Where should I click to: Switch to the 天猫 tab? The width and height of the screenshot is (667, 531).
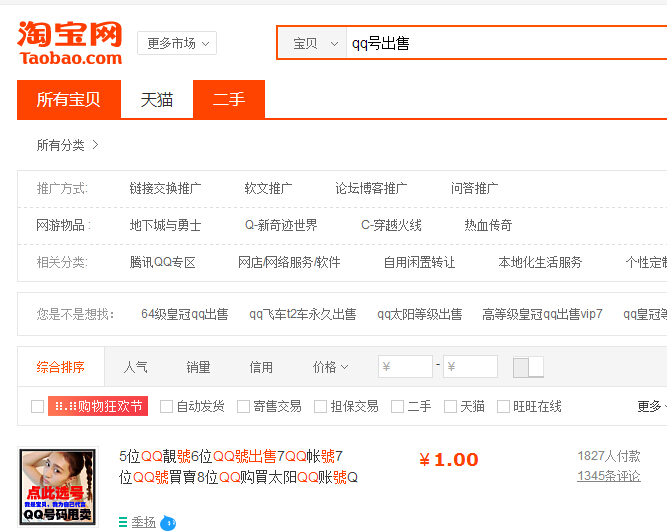pyautogui.click(x=157, y=100)
